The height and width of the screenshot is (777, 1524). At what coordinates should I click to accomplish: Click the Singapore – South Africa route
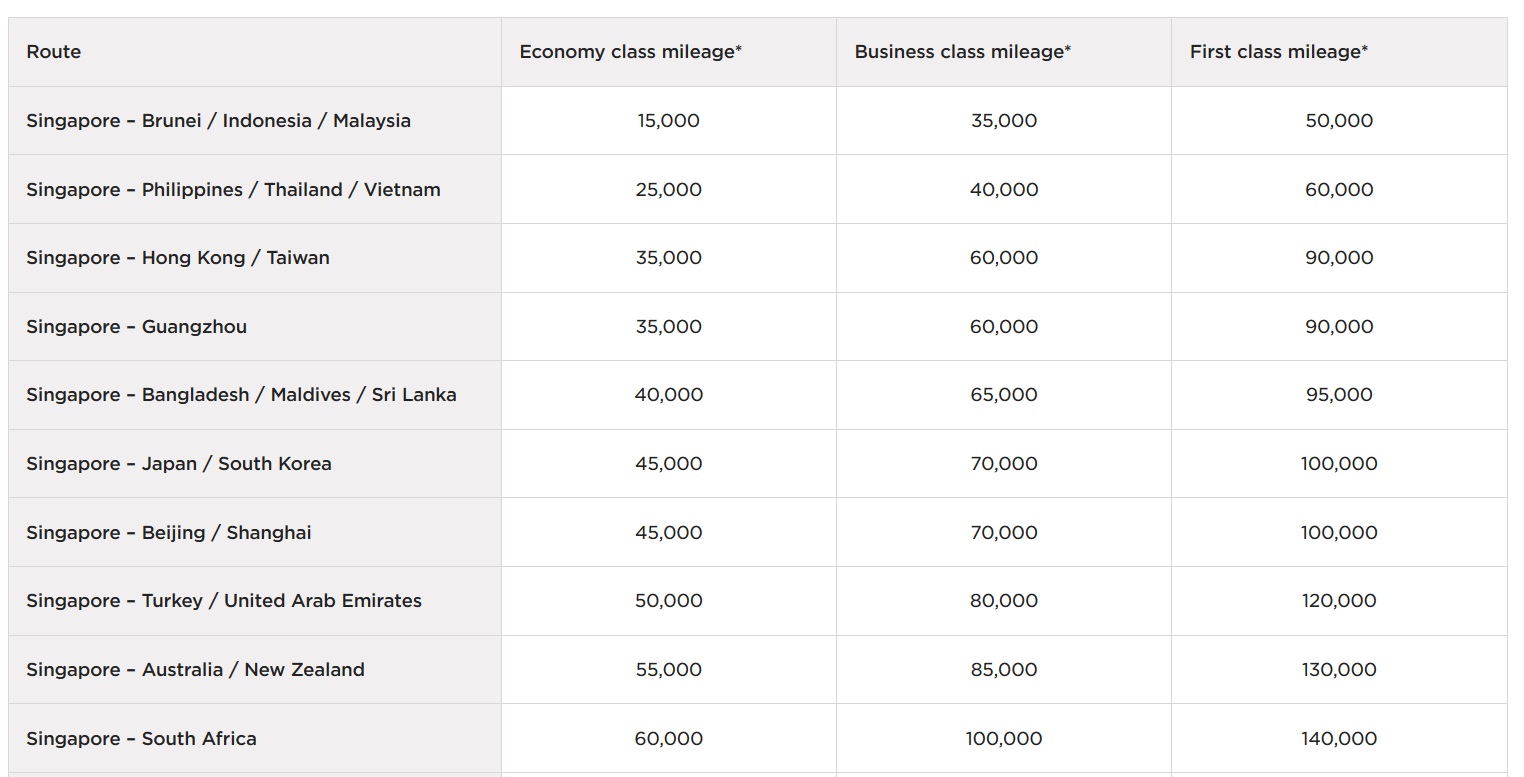pos(141,739)
